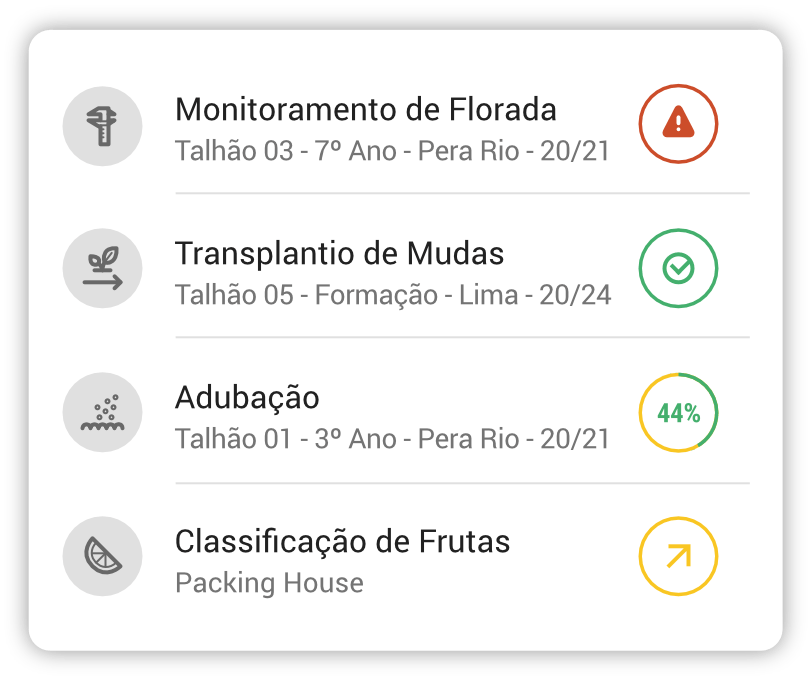Open Classificação de Frutas task
Viewport: 812px width, 680px height.
coord(342,542)
